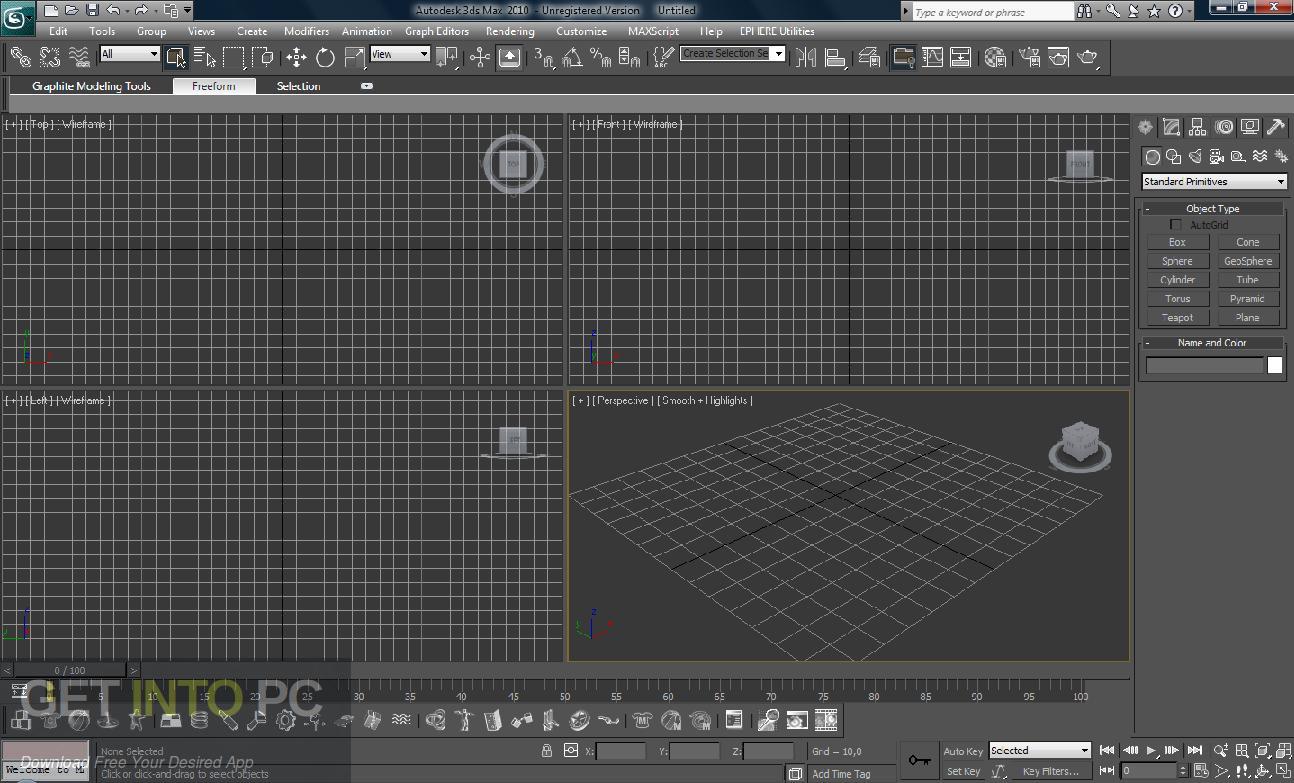Viewport: 1294px width, 783px height.
Task: Click the application logo button
Action: 18,17
